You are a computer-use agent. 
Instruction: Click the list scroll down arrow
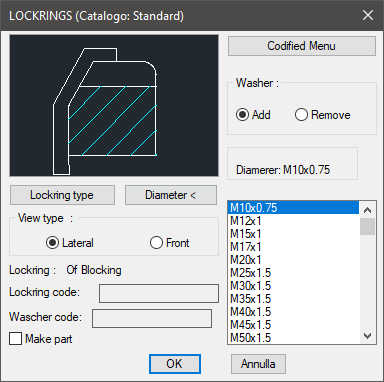pos(368,336)
